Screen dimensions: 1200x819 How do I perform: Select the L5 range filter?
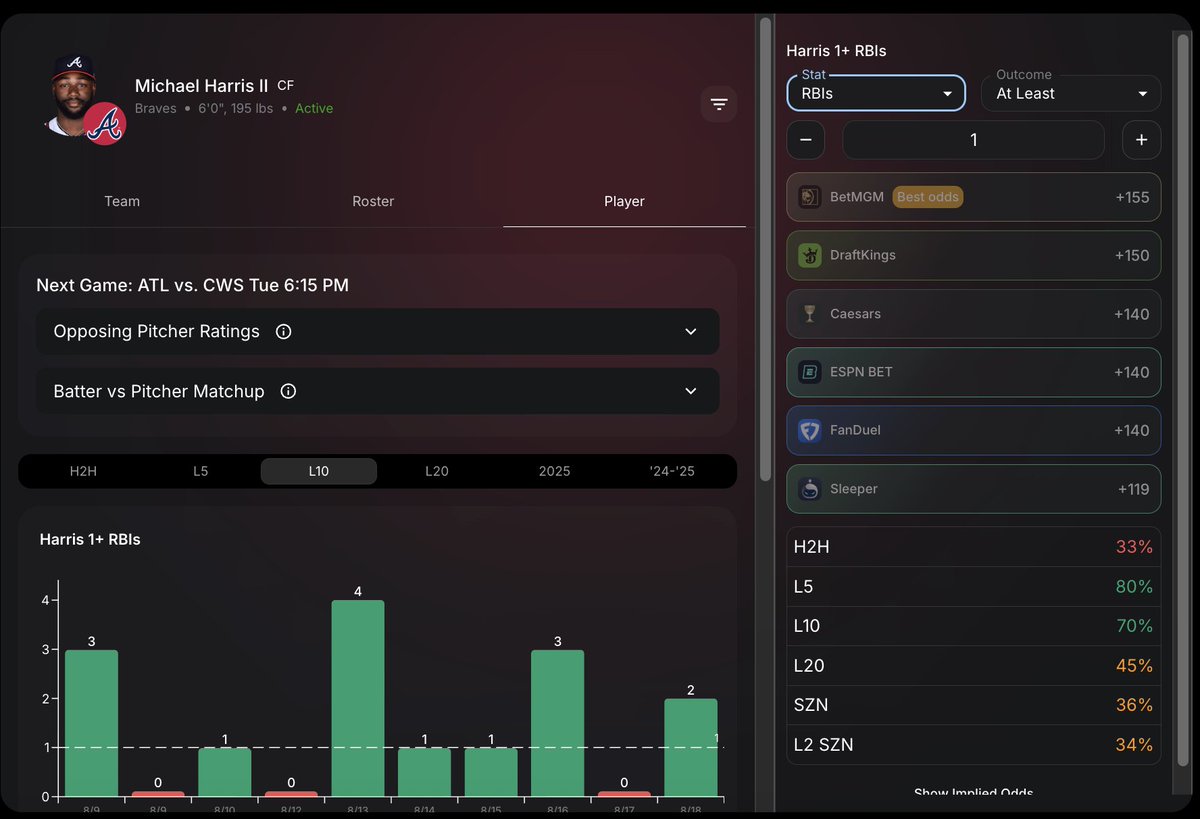[201, 471]
